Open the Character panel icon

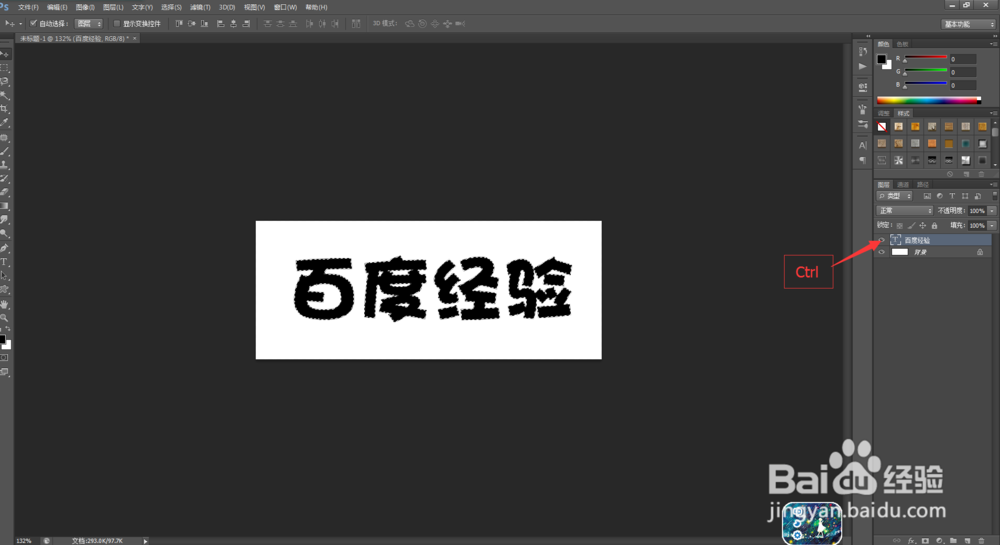click(x=863, y=145)
